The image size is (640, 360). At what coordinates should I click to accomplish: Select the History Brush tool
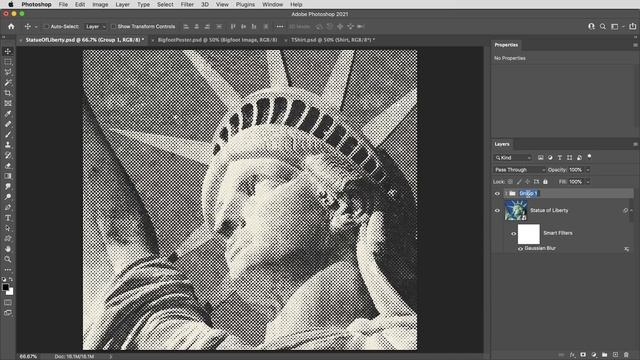(8, 156)
